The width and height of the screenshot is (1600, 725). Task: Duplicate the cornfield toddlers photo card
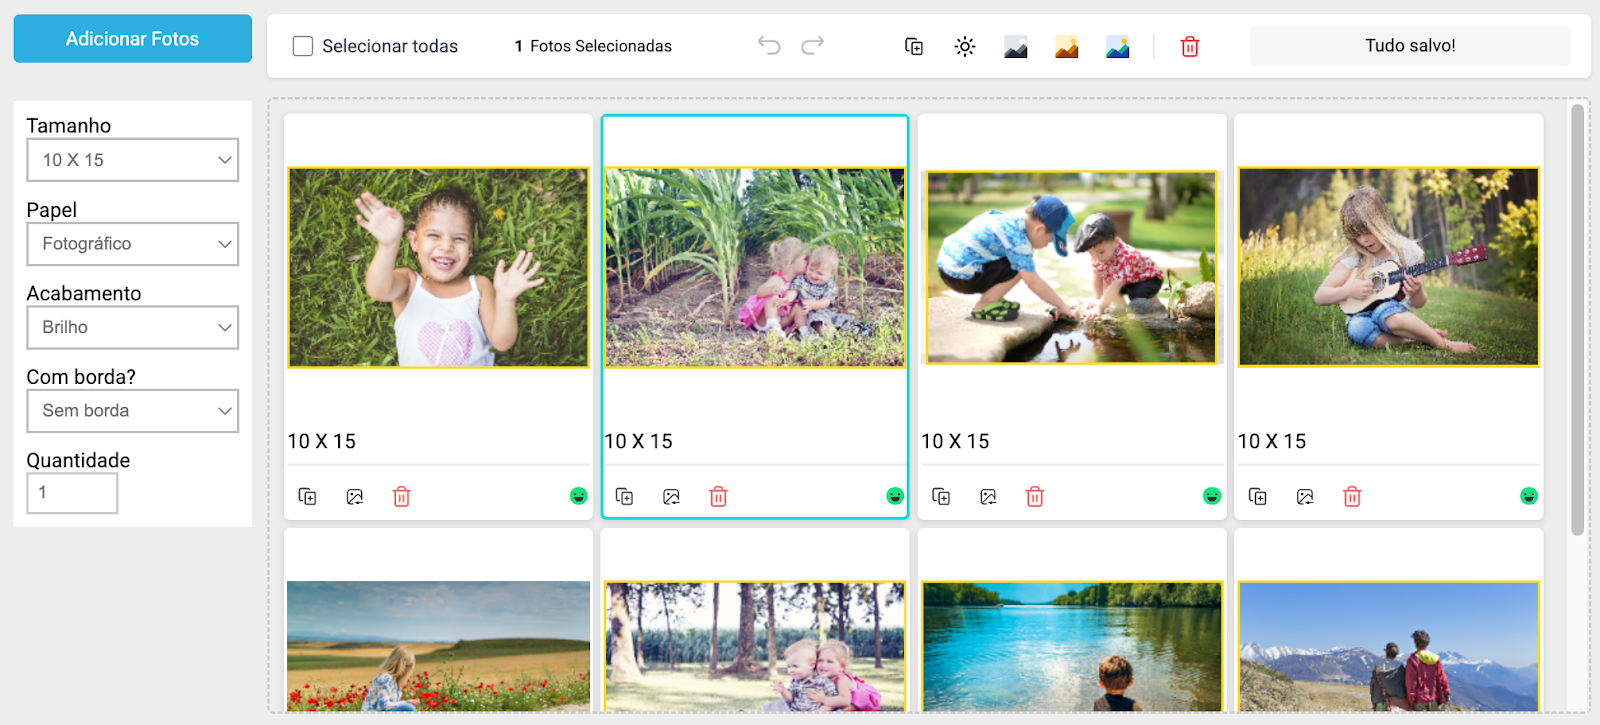tap(625, 497)
